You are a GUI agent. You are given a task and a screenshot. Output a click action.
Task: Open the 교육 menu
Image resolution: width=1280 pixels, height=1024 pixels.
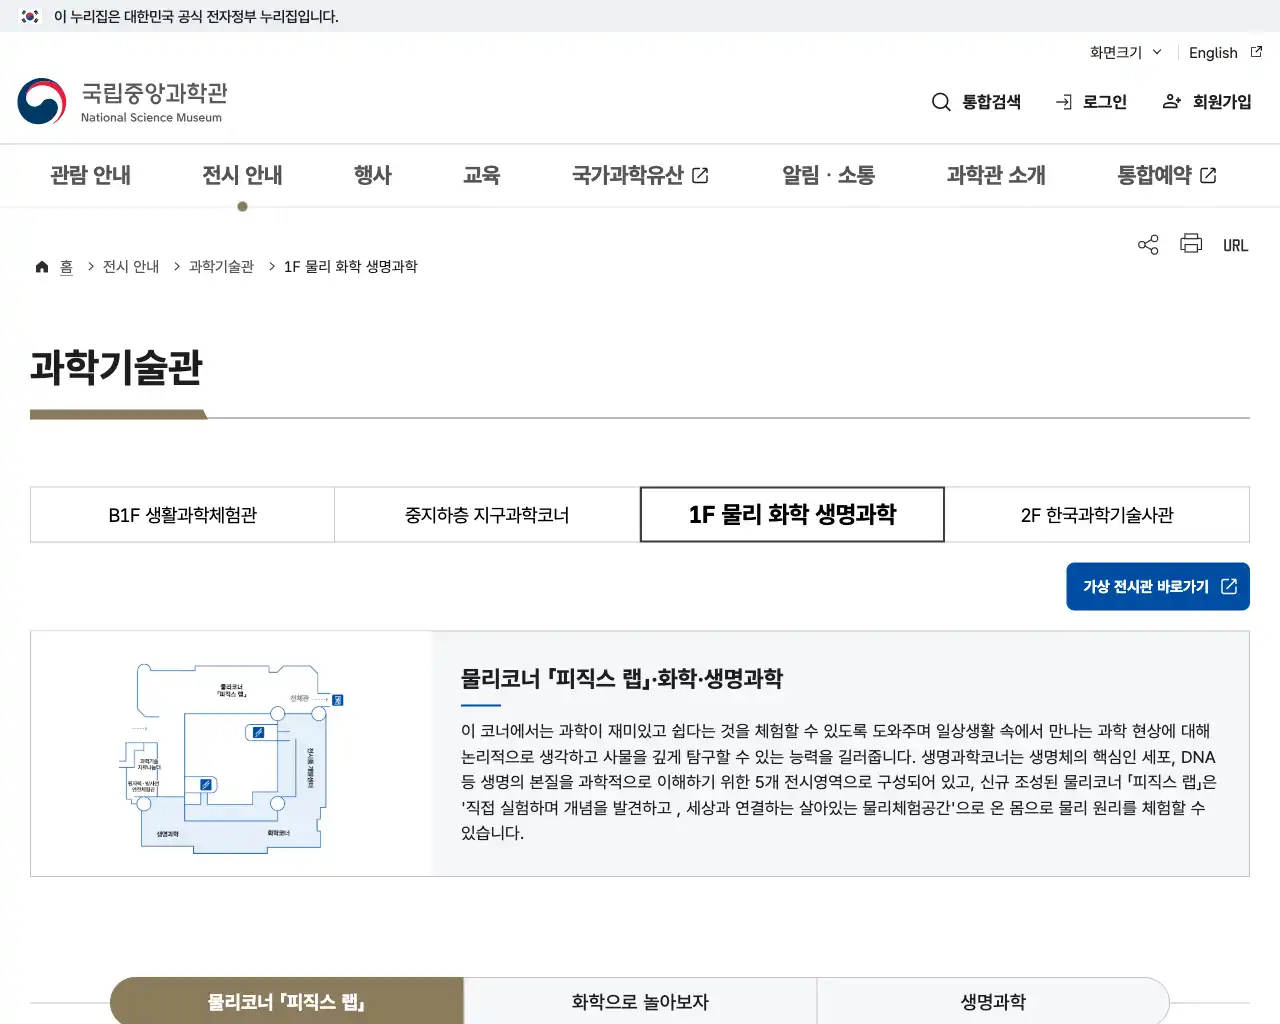click(x=482, y=175)
